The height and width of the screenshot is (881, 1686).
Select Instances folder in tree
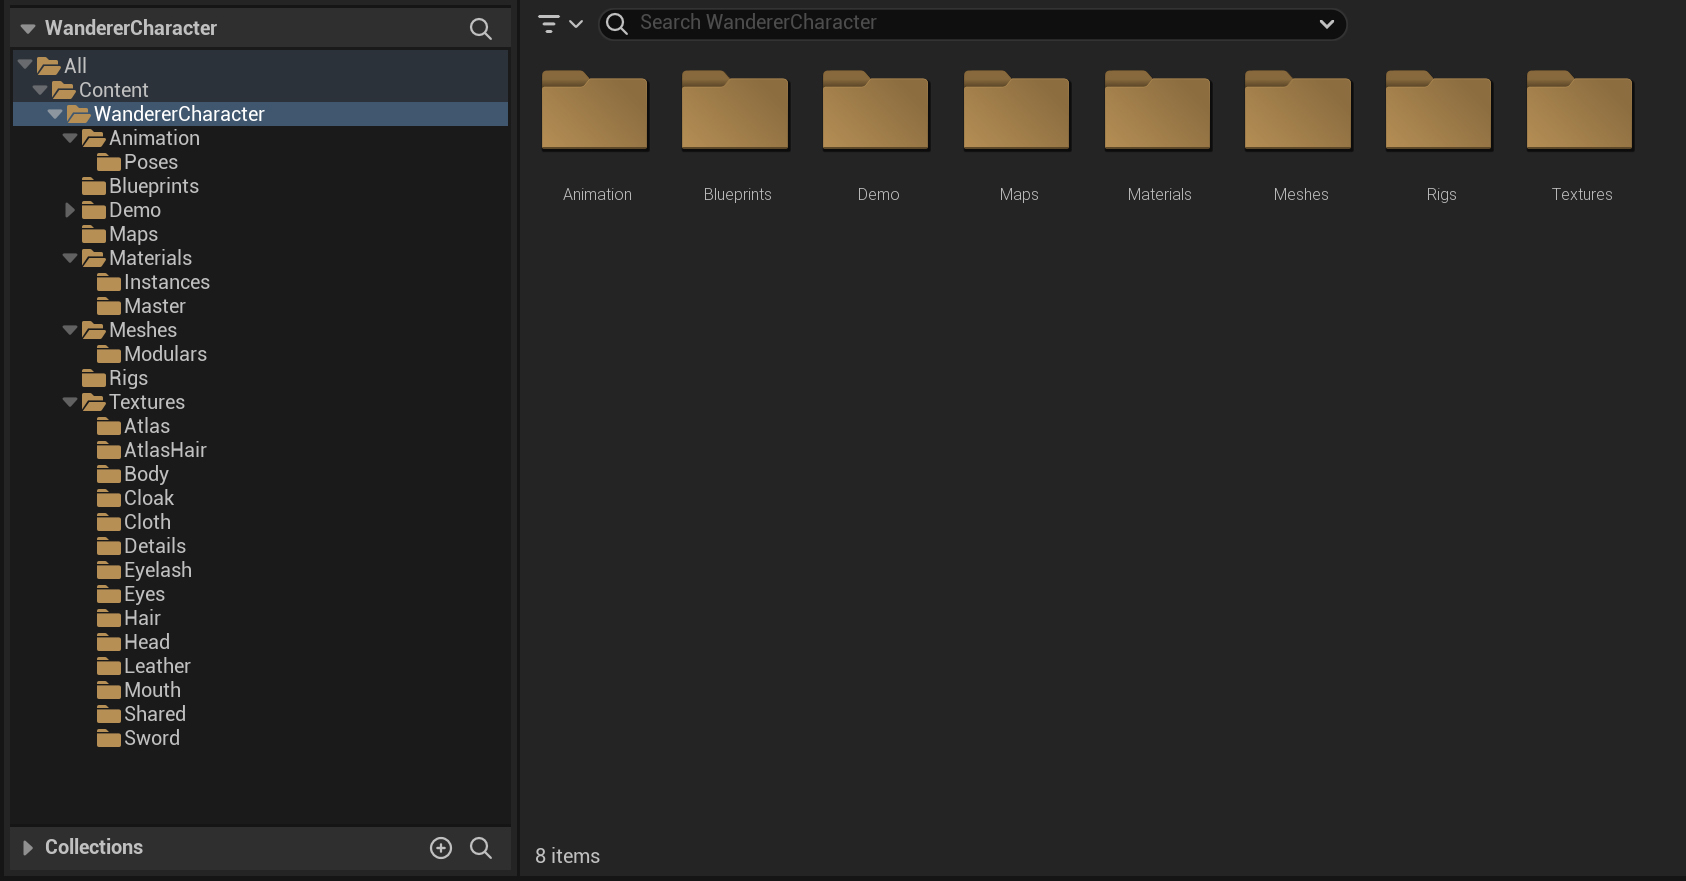coord(153,282)
